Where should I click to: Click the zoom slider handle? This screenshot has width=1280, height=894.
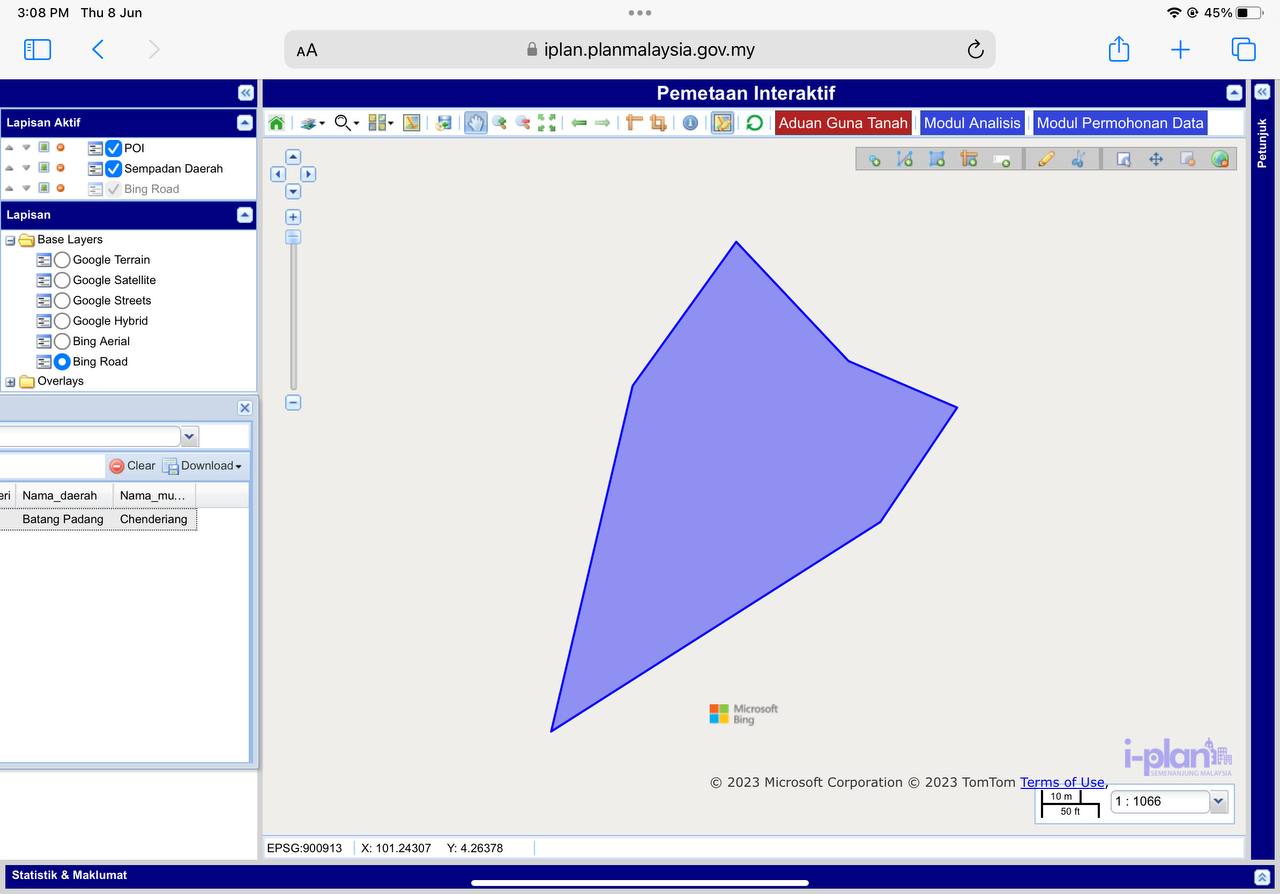(x=293, y=237)
